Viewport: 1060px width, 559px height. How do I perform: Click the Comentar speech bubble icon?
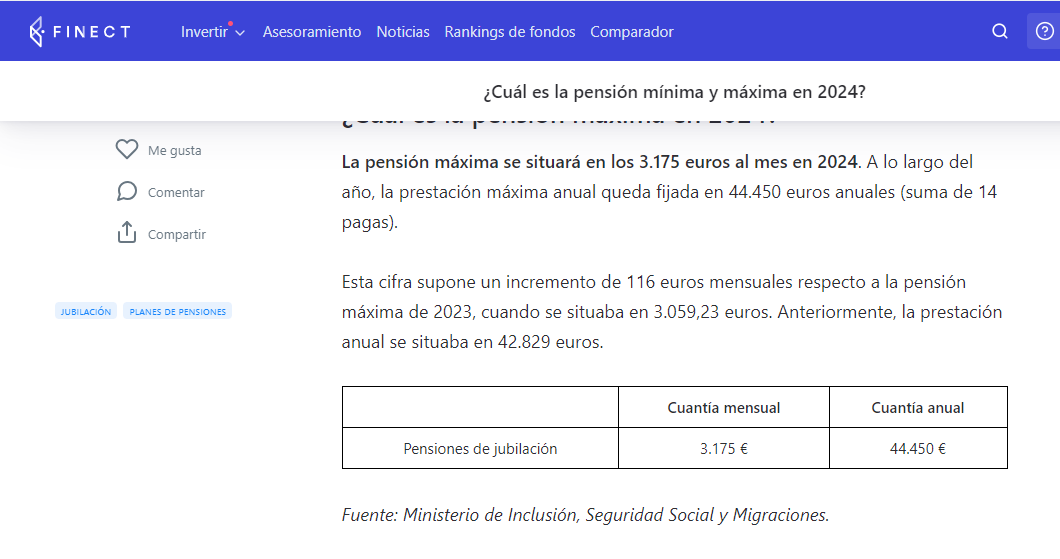[127, 192]
